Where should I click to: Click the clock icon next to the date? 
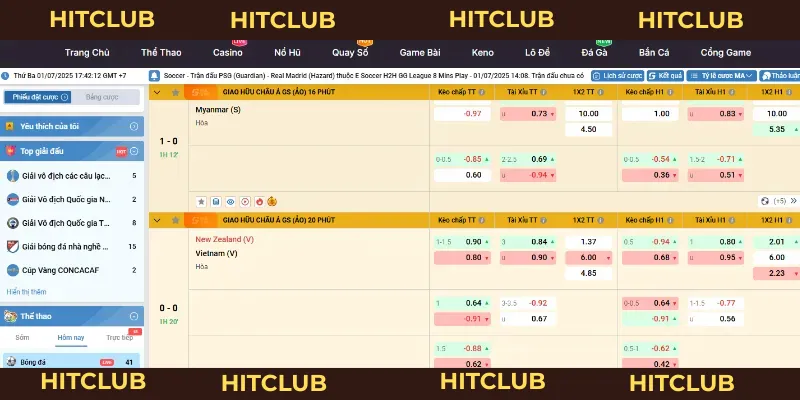[x=5, y=76]
